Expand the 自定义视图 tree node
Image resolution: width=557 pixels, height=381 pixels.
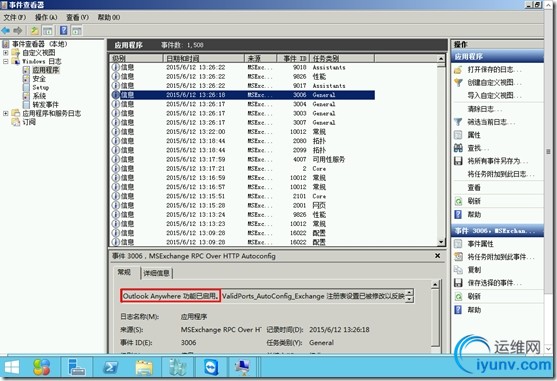tap(5, 53)
